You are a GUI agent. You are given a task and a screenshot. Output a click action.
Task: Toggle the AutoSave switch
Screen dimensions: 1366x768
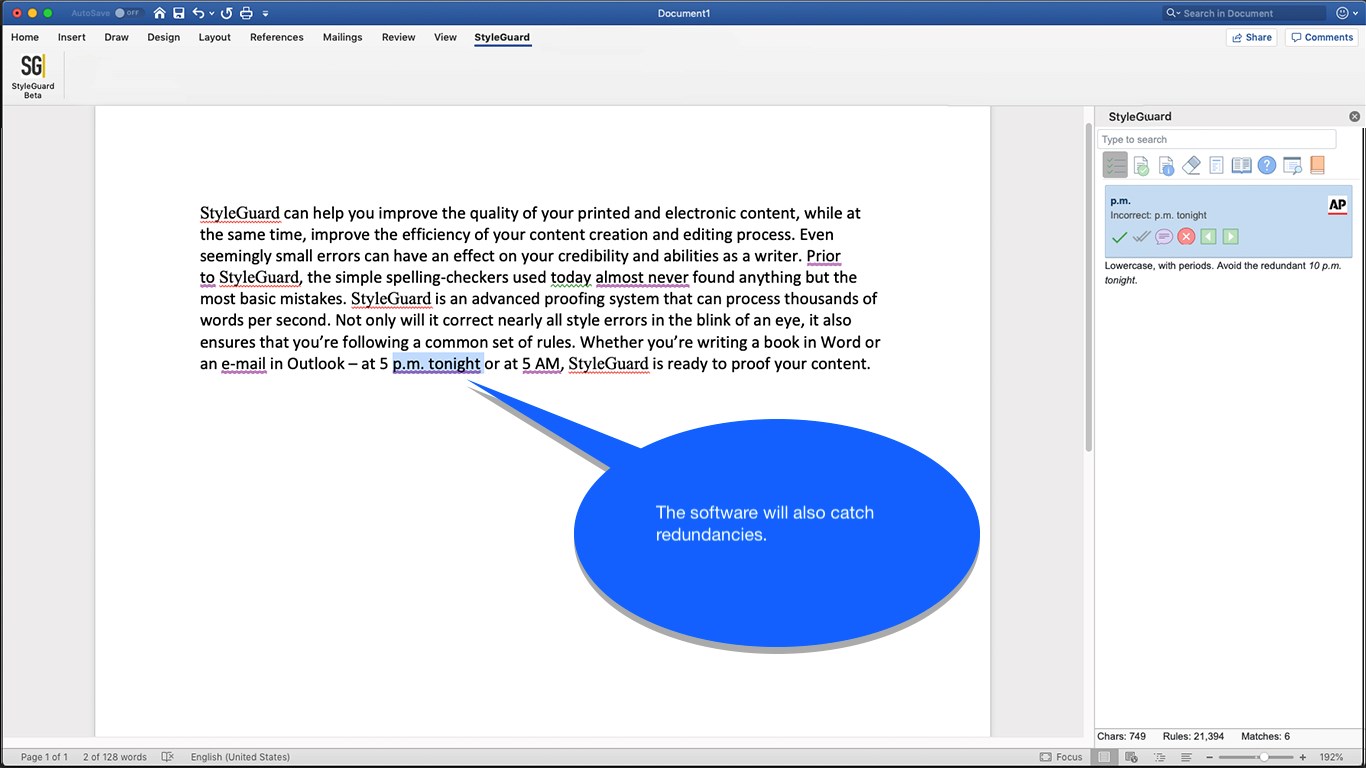click(x=127, y=13)
